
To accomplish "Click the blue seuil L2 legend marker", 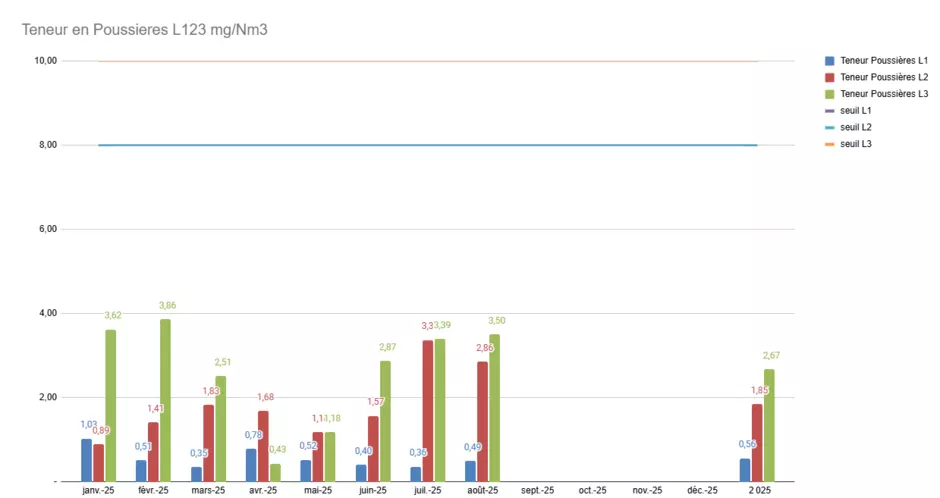I will pos(829,128).
